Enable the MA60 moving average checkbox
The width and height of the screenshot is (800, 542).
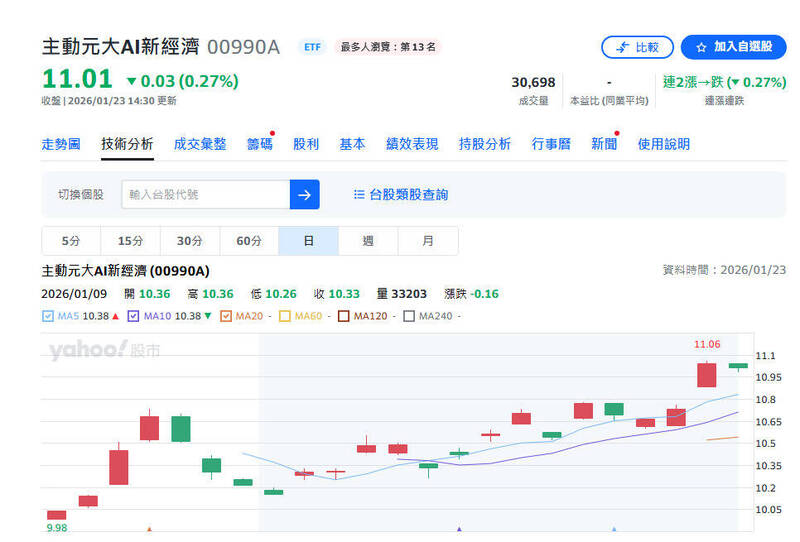click(285, 316)
